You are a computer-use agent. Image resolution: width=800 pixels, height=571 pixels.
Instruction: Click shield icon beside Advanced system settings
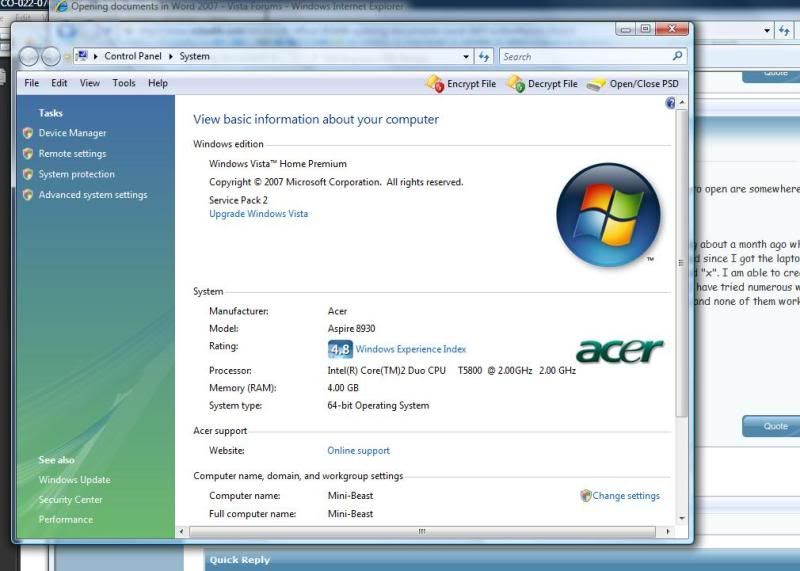click(28, 195)
